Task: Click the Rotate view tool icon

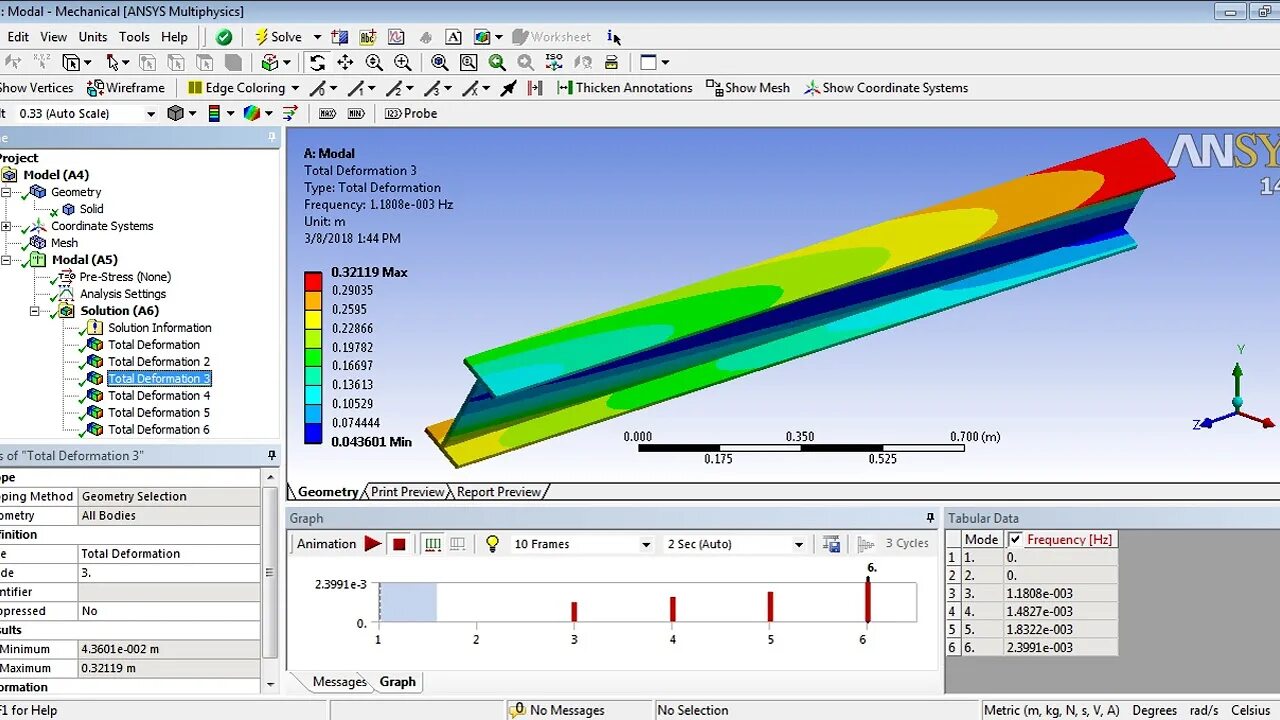Action: click(x=317, y=62)
